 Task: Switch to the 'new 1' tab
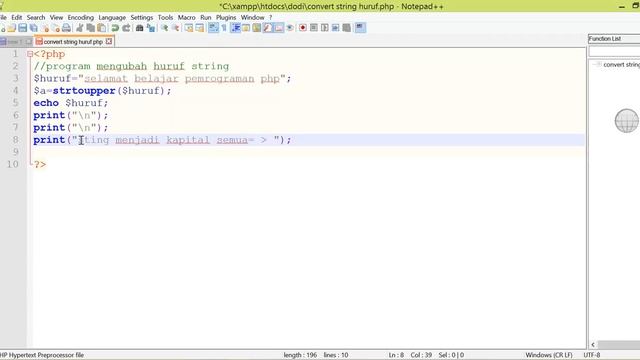click(15, 42)
